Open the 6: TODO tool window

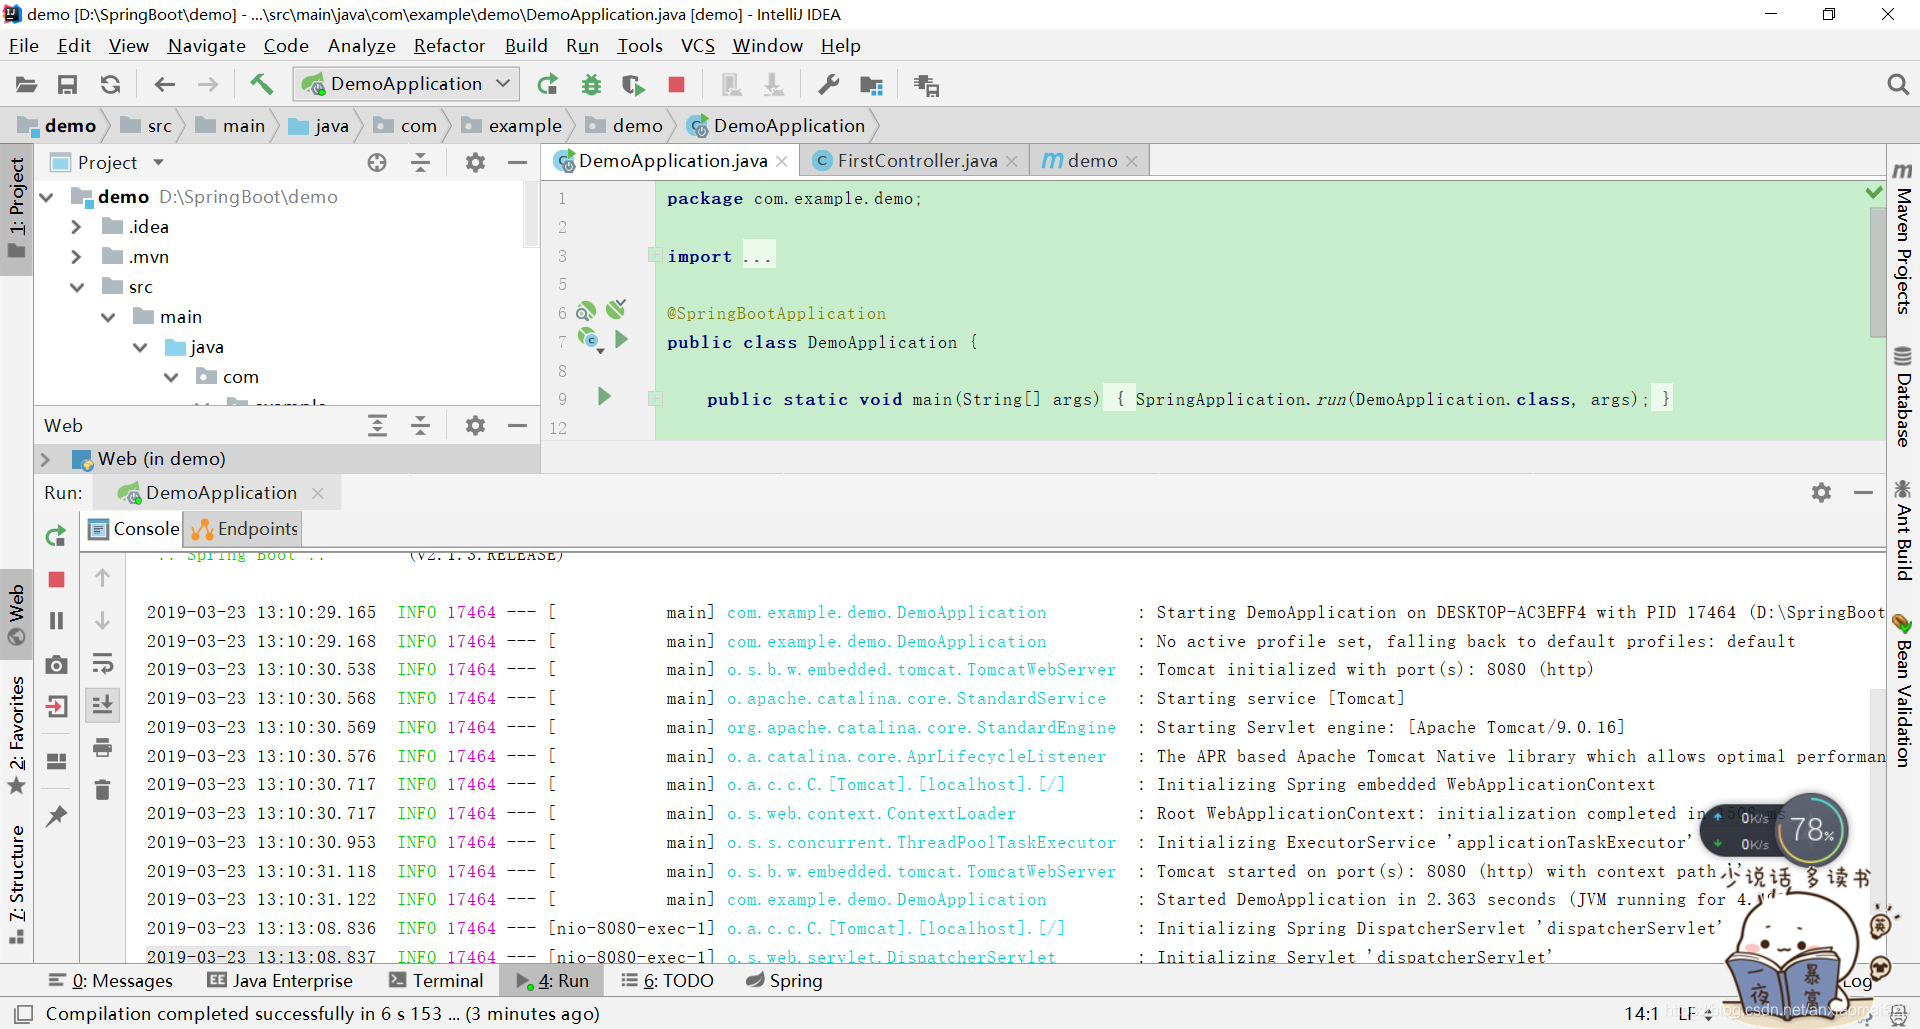(667, 981)
